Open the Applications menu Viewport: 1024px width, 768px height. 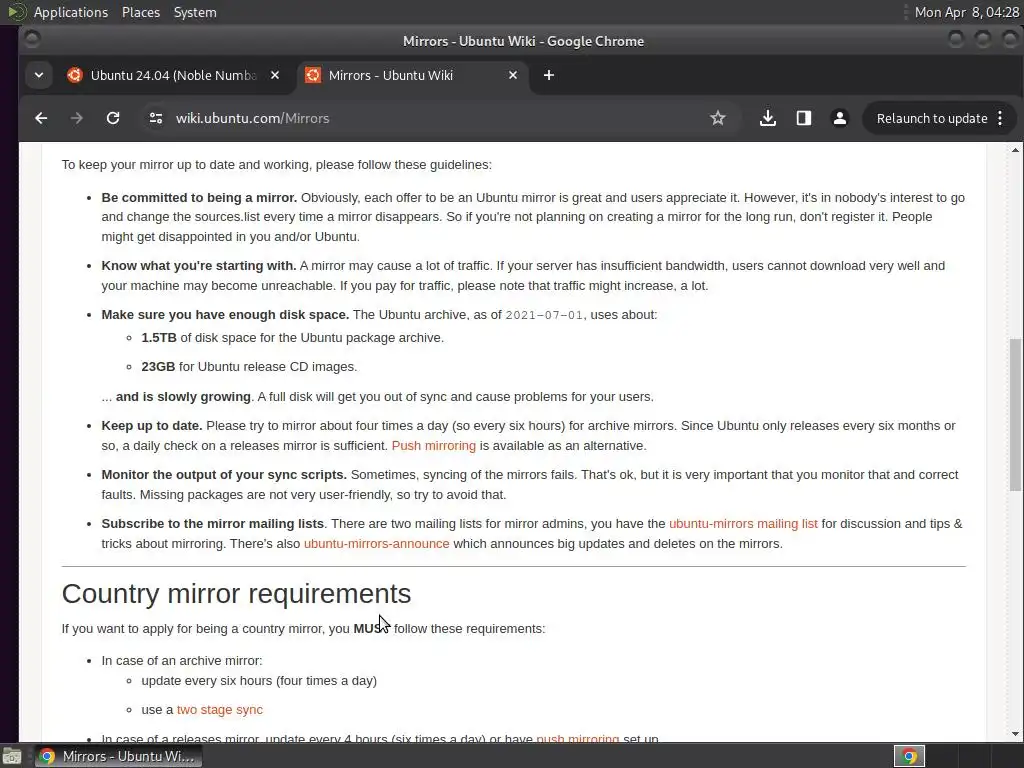71,12
